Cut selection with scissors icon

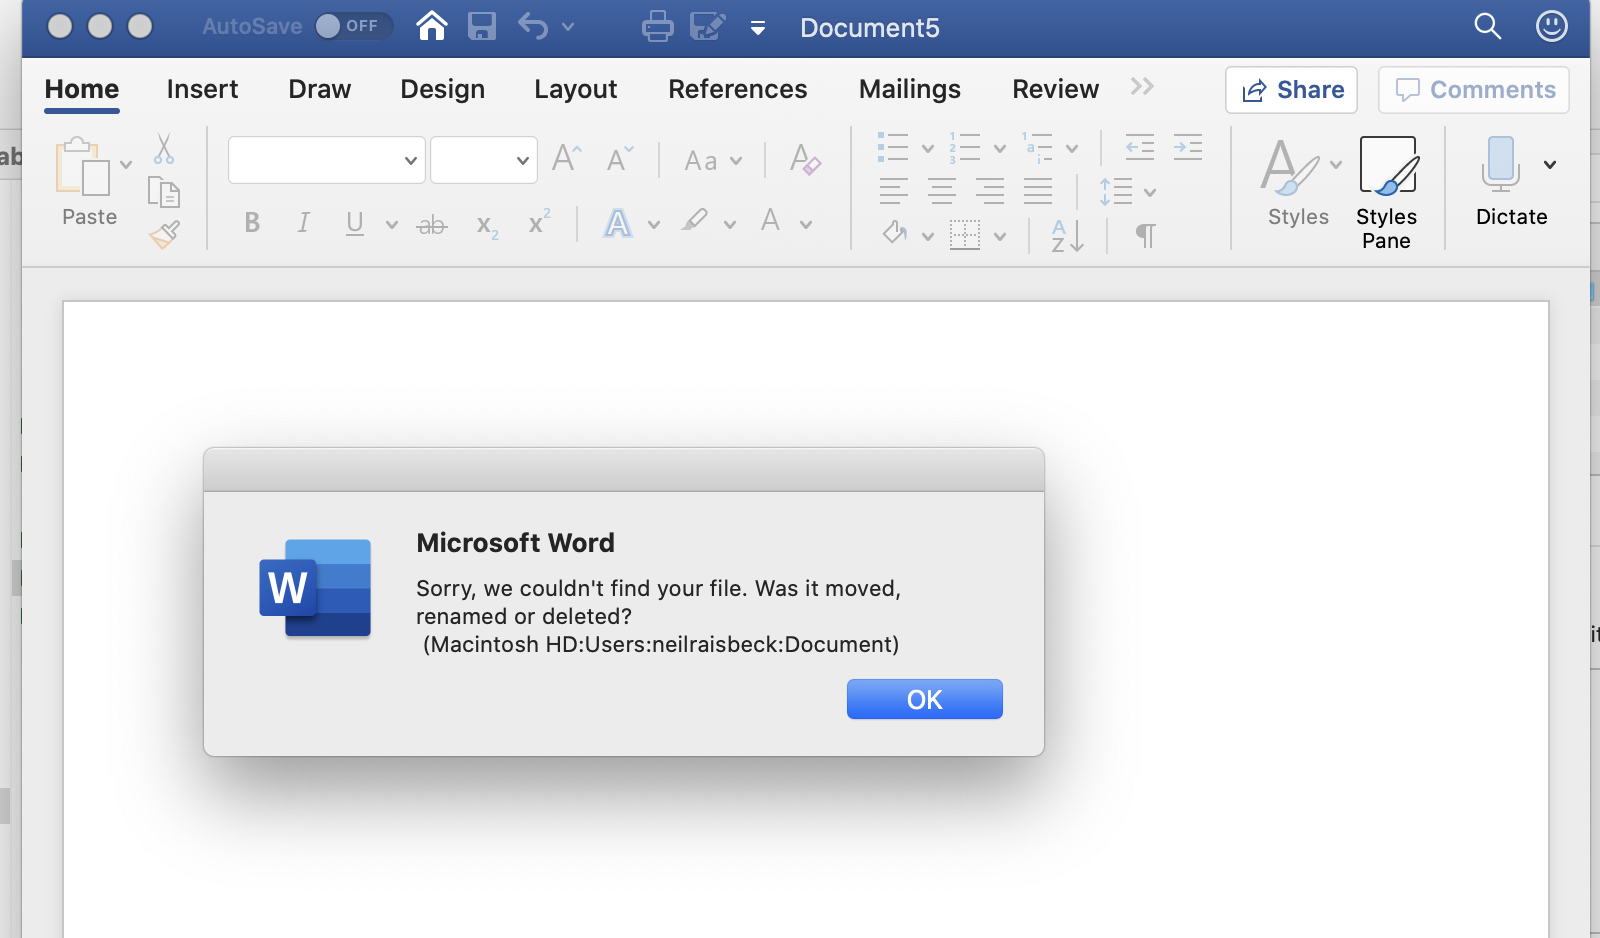pyautogui.click(x=164, y=149)
